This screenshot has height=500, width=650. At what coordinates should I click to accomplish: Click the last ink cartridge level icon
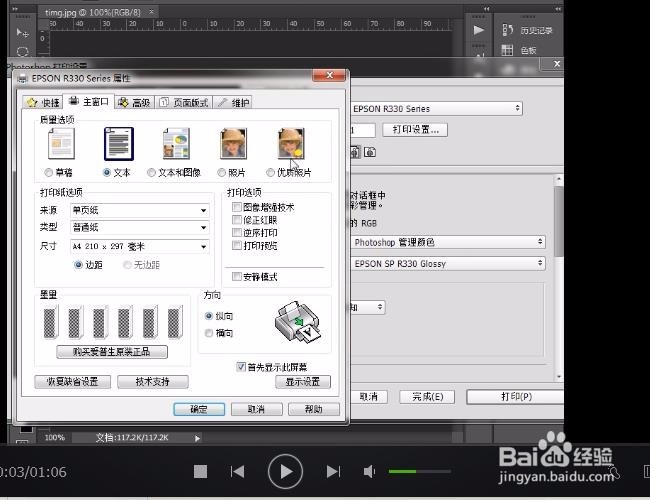pos(175,322)
